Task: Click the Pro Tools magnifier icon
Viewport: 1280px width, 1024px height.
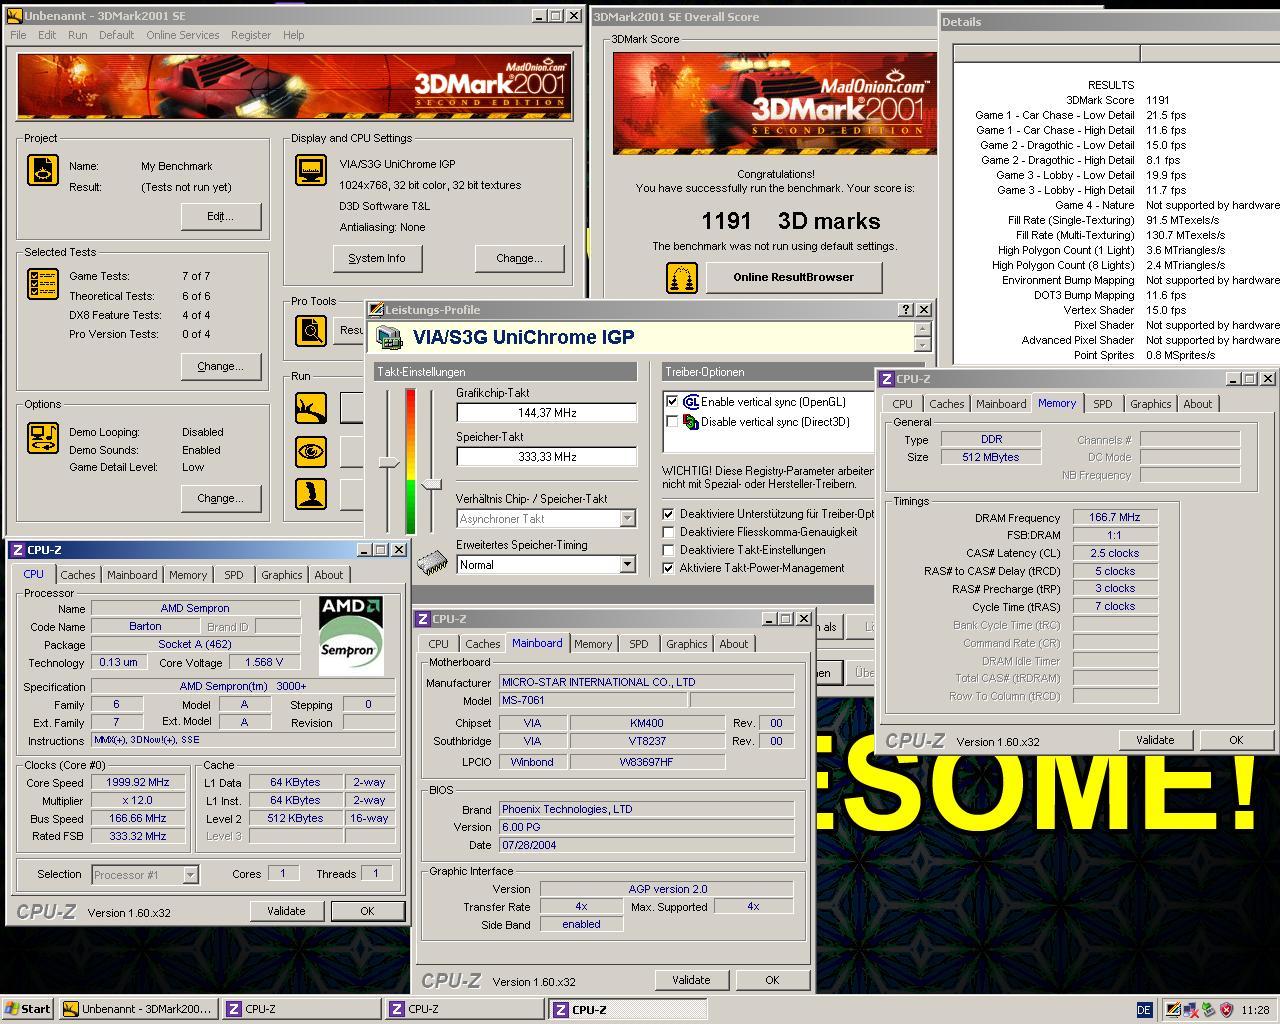Action: (x=311, y=331)
